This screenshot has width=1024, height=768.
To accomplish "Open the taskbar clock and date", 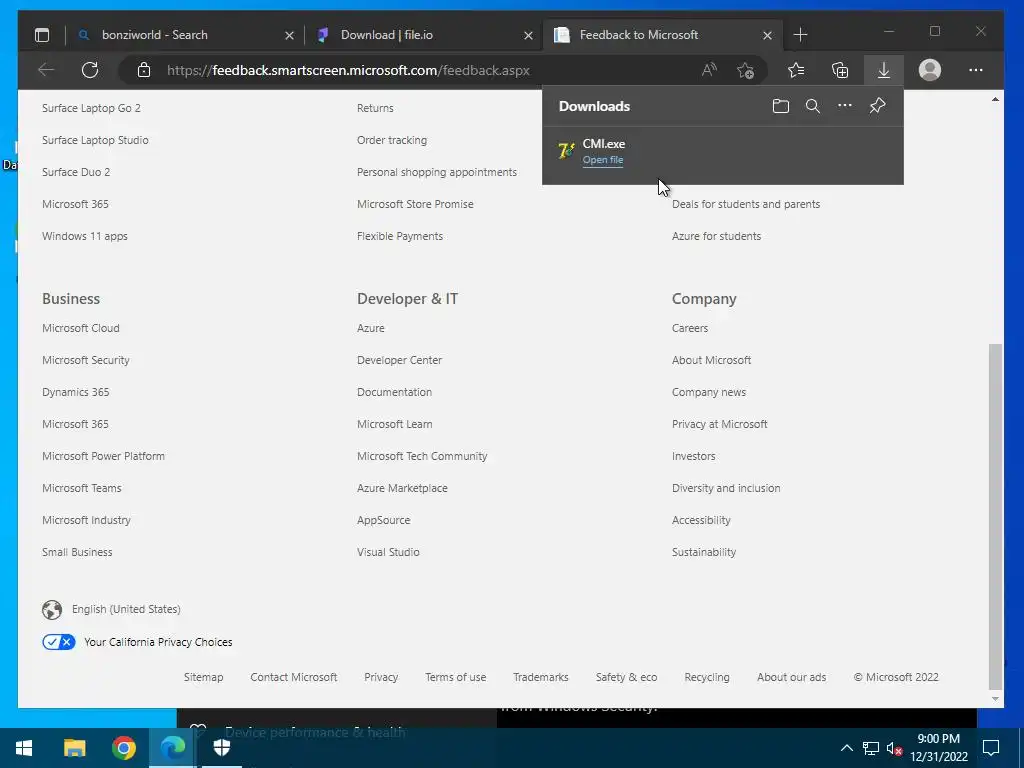I will click(x=938, y=748).
